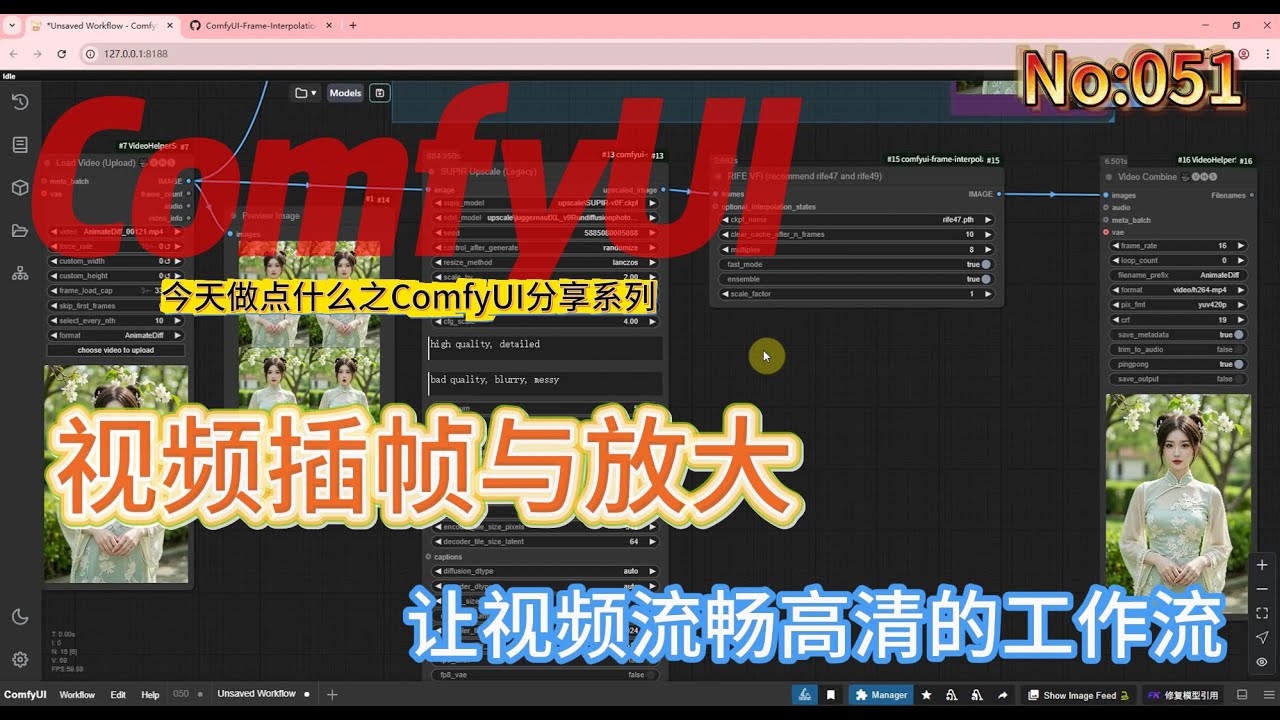The width and height of the screenshot is (1280, 720).
Task: Toggle fast_mode in RIFE VFI node
Action: click(856, 264)
